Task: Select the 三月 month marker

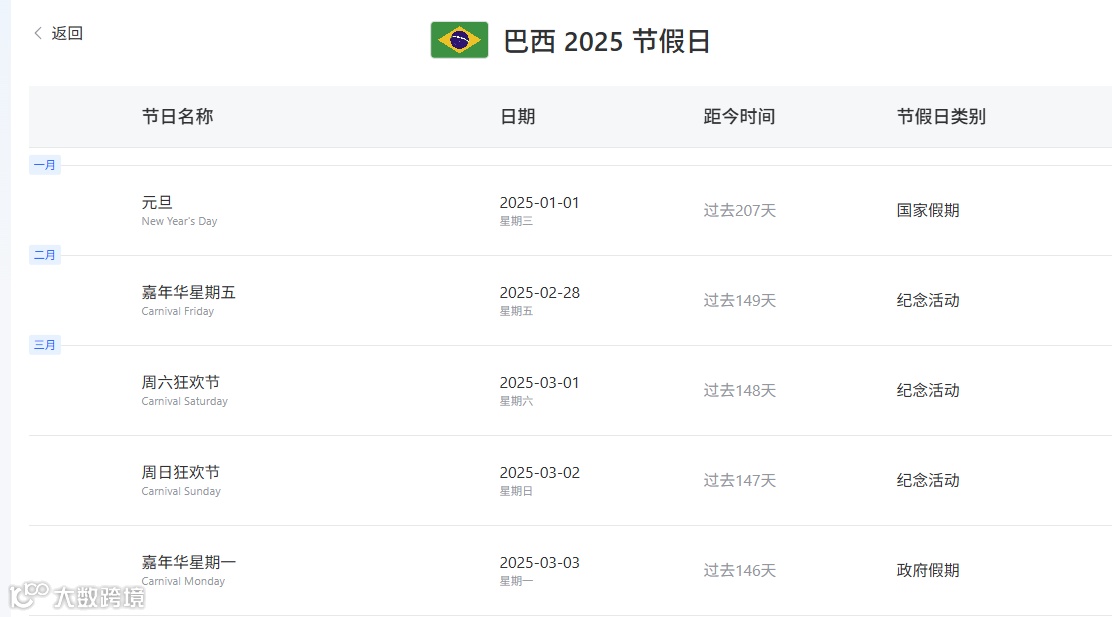Action: point(45,345)
